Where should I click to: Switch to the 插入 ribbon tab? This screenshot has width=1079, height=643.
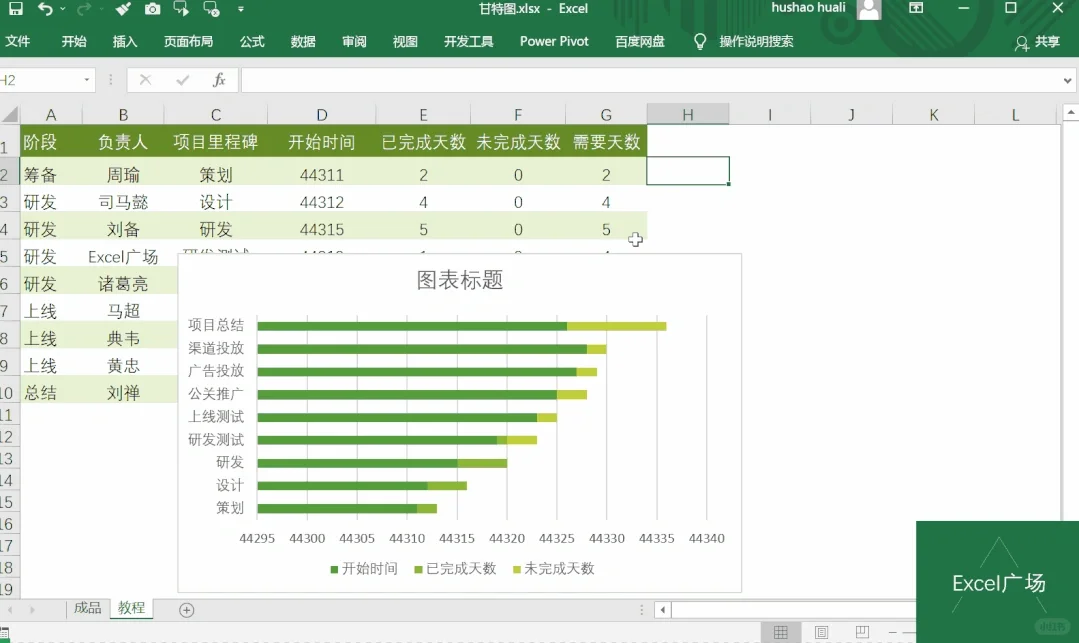click(x=125, y=41)
